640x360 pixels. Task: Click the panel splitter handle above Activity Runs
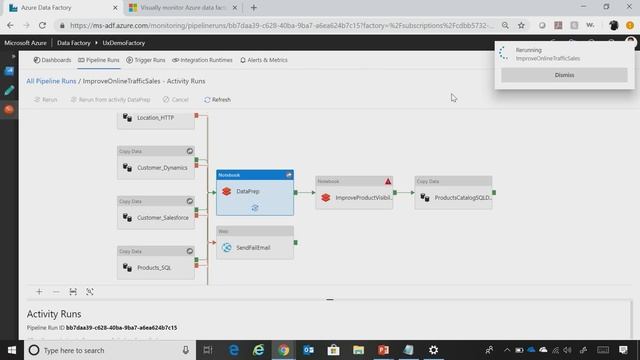click(330, 300)
